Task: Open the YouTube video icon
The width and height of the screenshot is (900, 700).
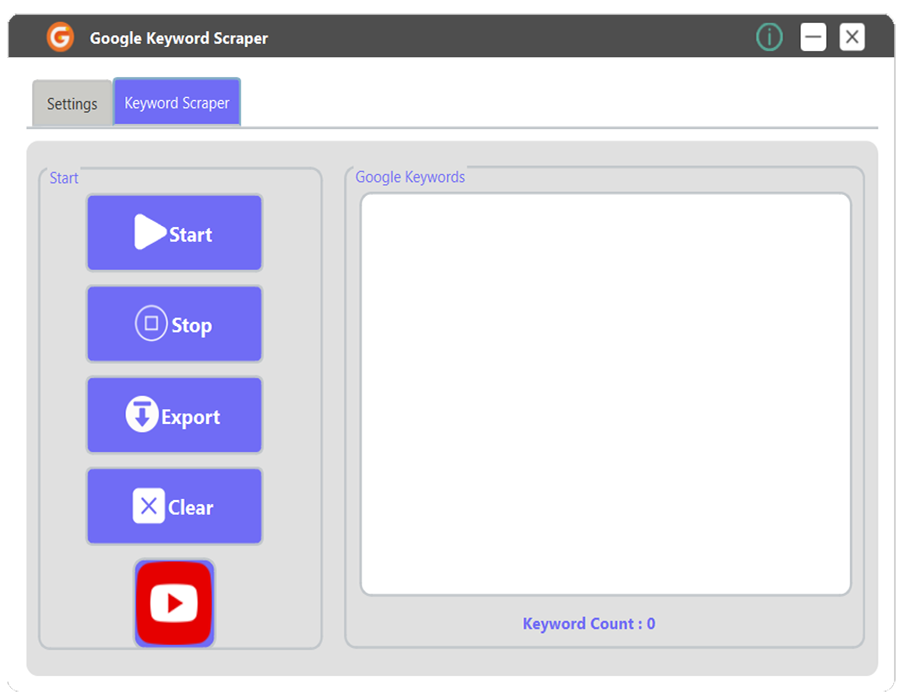Action: tap(174, 603)
